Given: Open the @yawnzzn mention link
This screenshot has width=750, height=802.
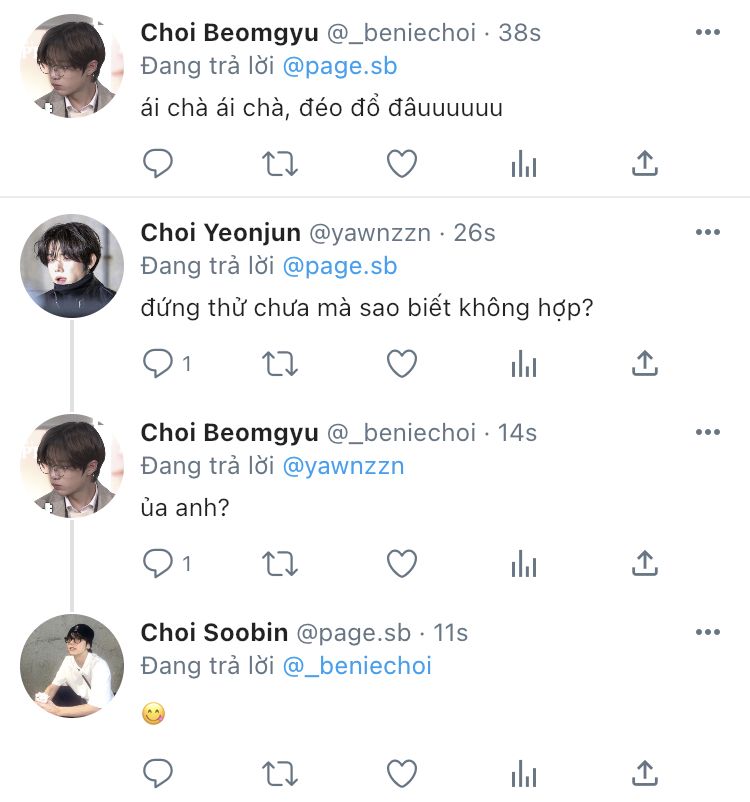Looking at the screenshot, I should point(343,466).
